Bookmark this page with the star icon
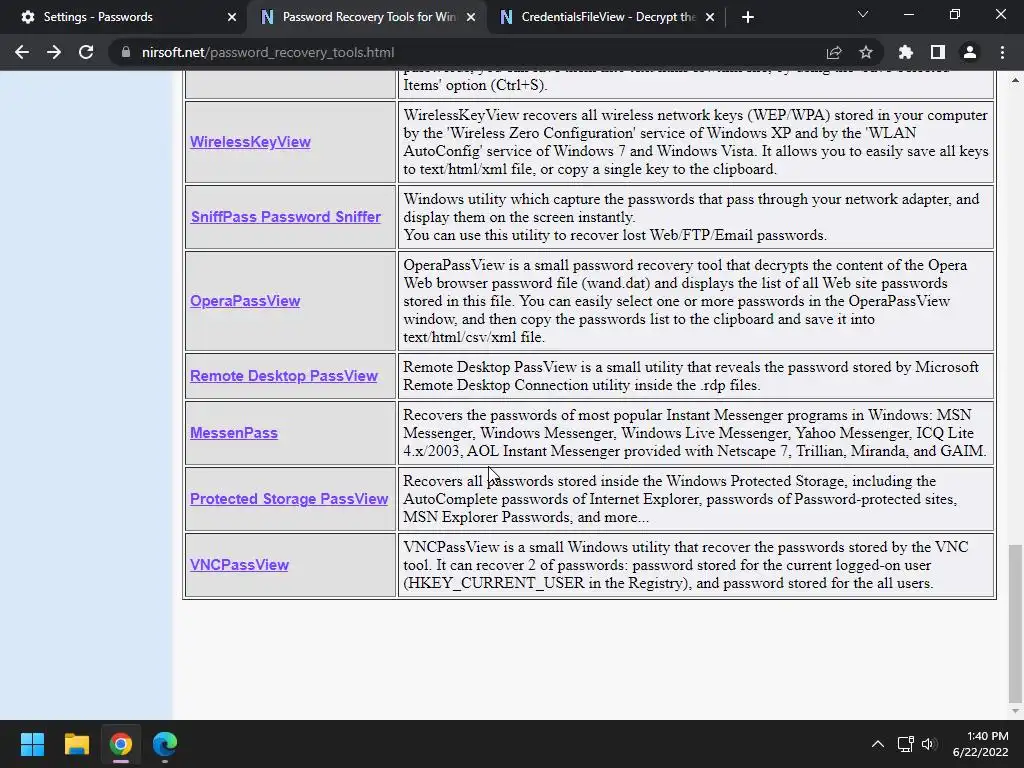The image size is (1024, 768). (x=866, y=52)
